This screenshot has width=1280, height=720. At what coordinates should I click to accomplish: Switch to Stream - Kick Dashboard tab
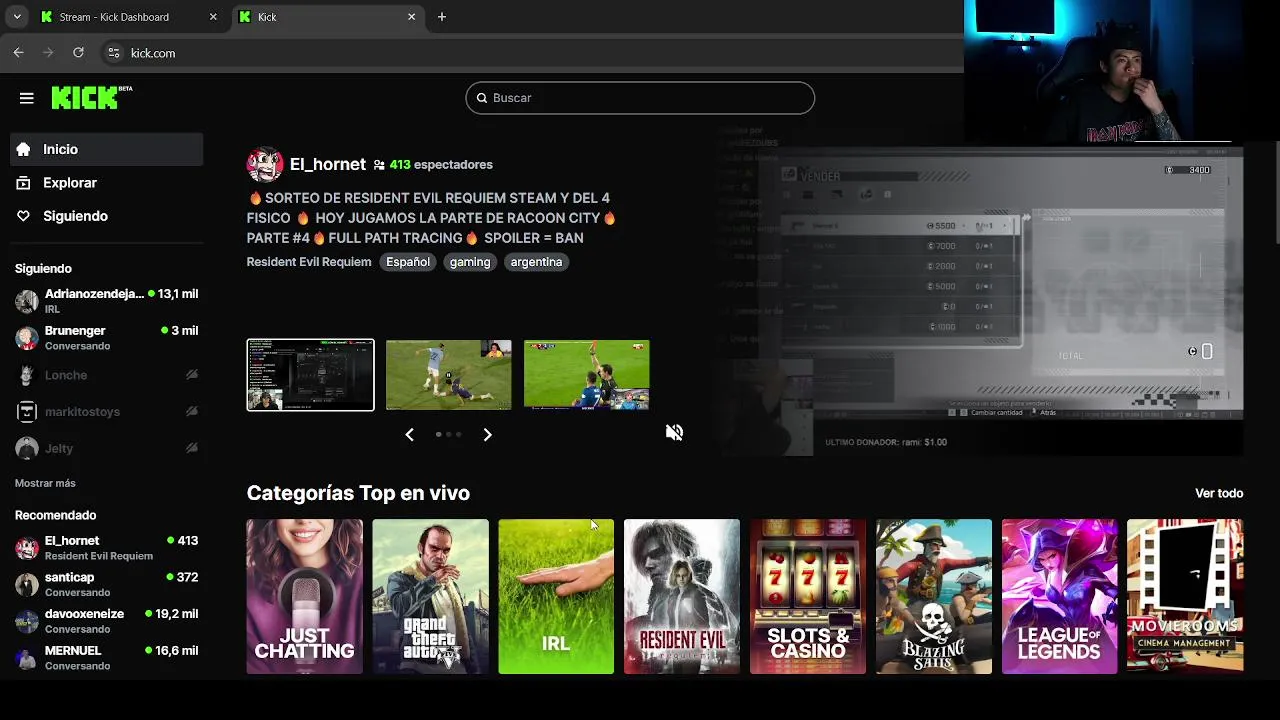(x=128, y=17)
